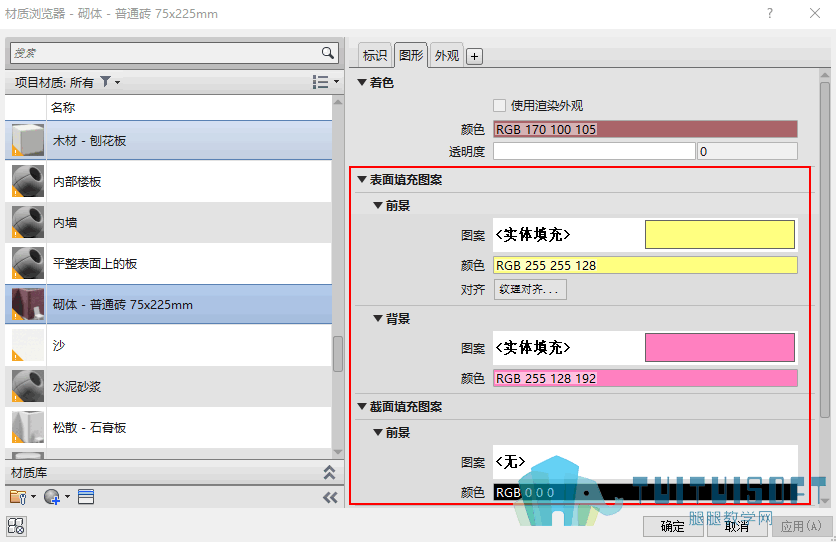Open dropdown arrow beside new material globe
This screenshot has height=542, width=836.
tap(68, 497)
